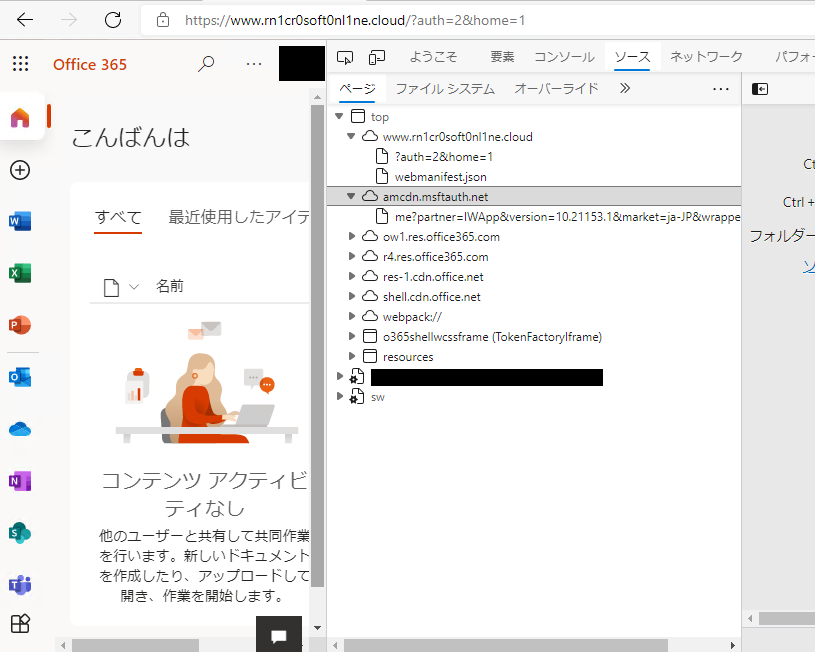Toggle device emulation in DevTools
This screenshot has height=652, width=815.
377,57
